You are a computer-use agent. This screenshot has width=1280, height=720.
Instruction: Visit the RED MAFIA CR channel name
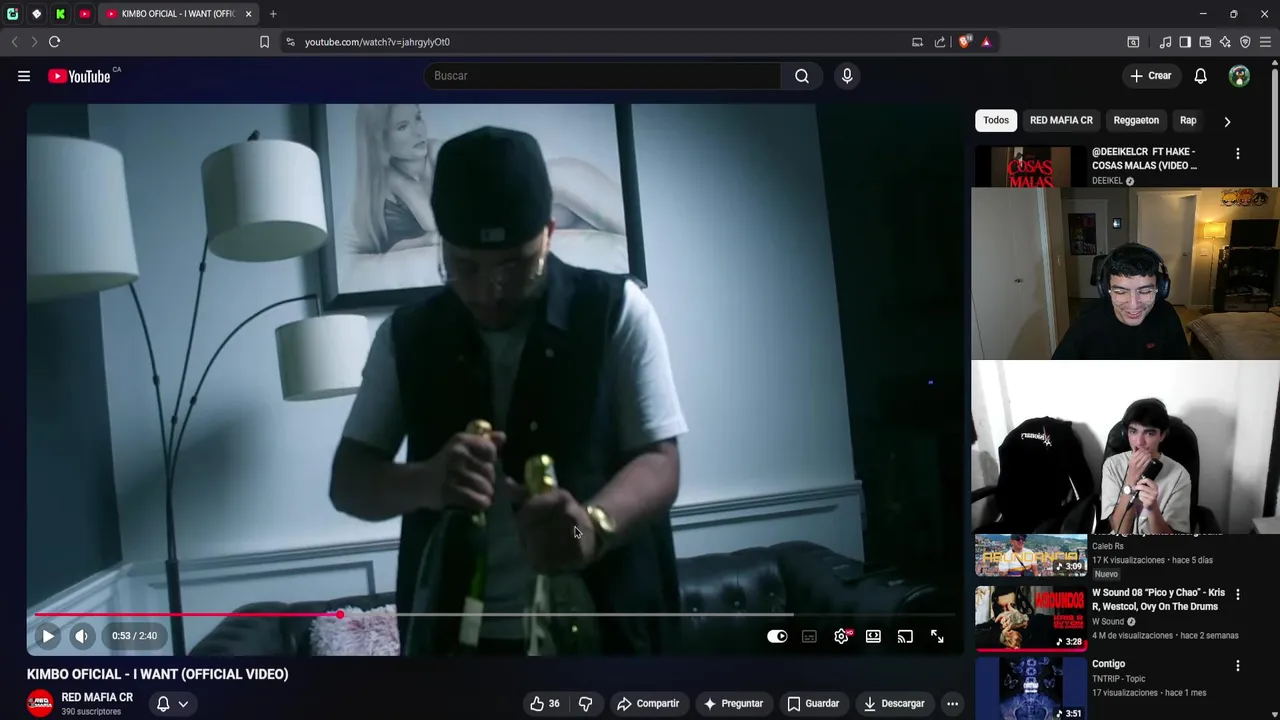pyautogui.click(x=97, y=698)
